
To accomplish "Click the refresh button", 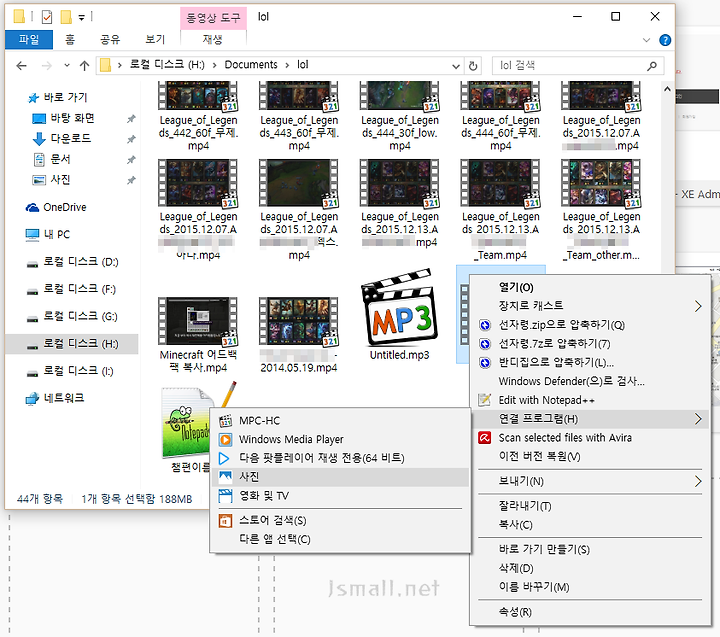I will (x=473, y=66).
